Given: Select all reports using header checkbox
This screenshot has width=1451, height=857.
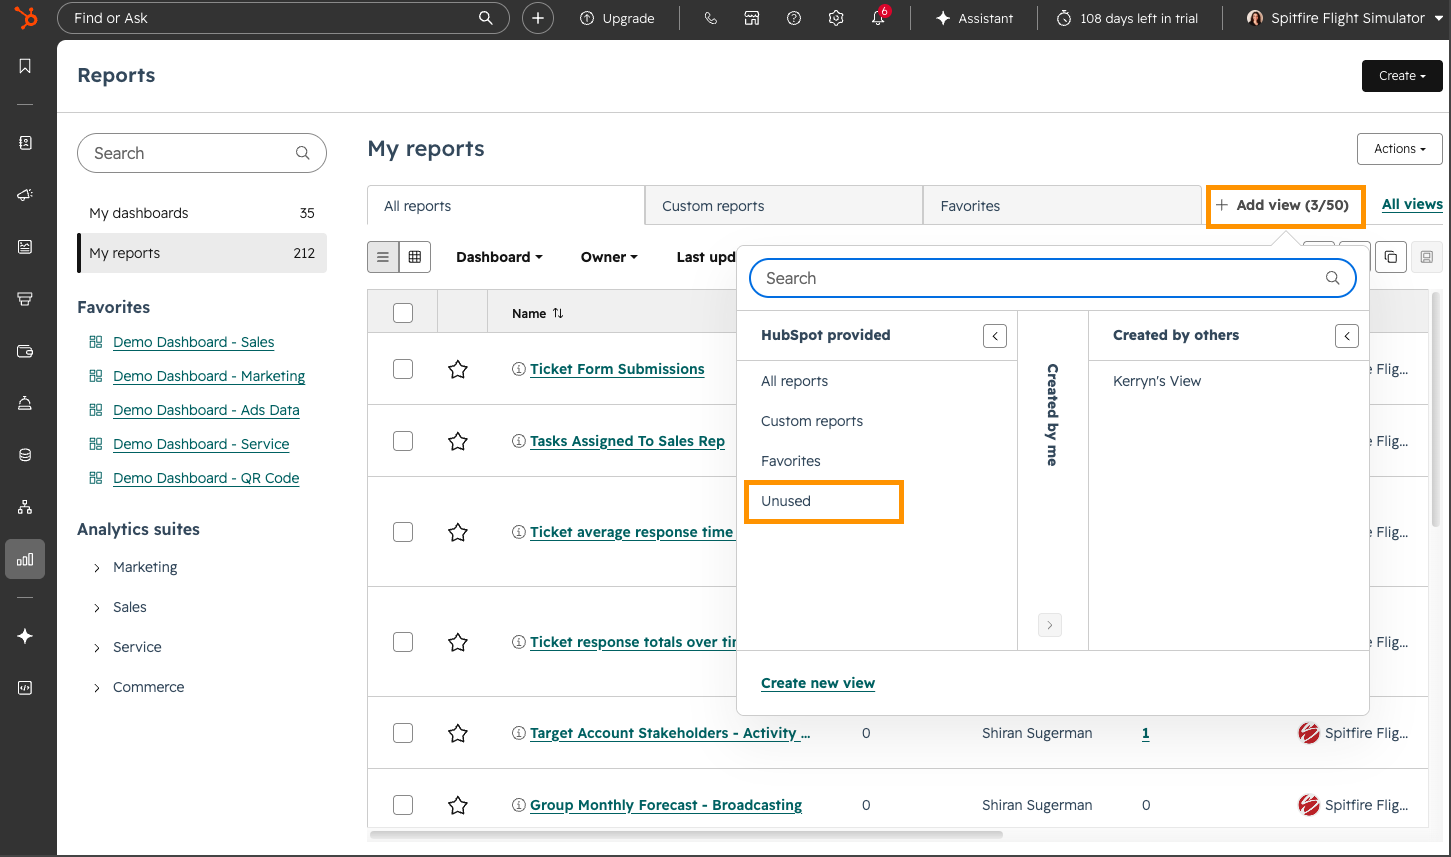Looking at the screenshot, I should [x=403, y=312].
